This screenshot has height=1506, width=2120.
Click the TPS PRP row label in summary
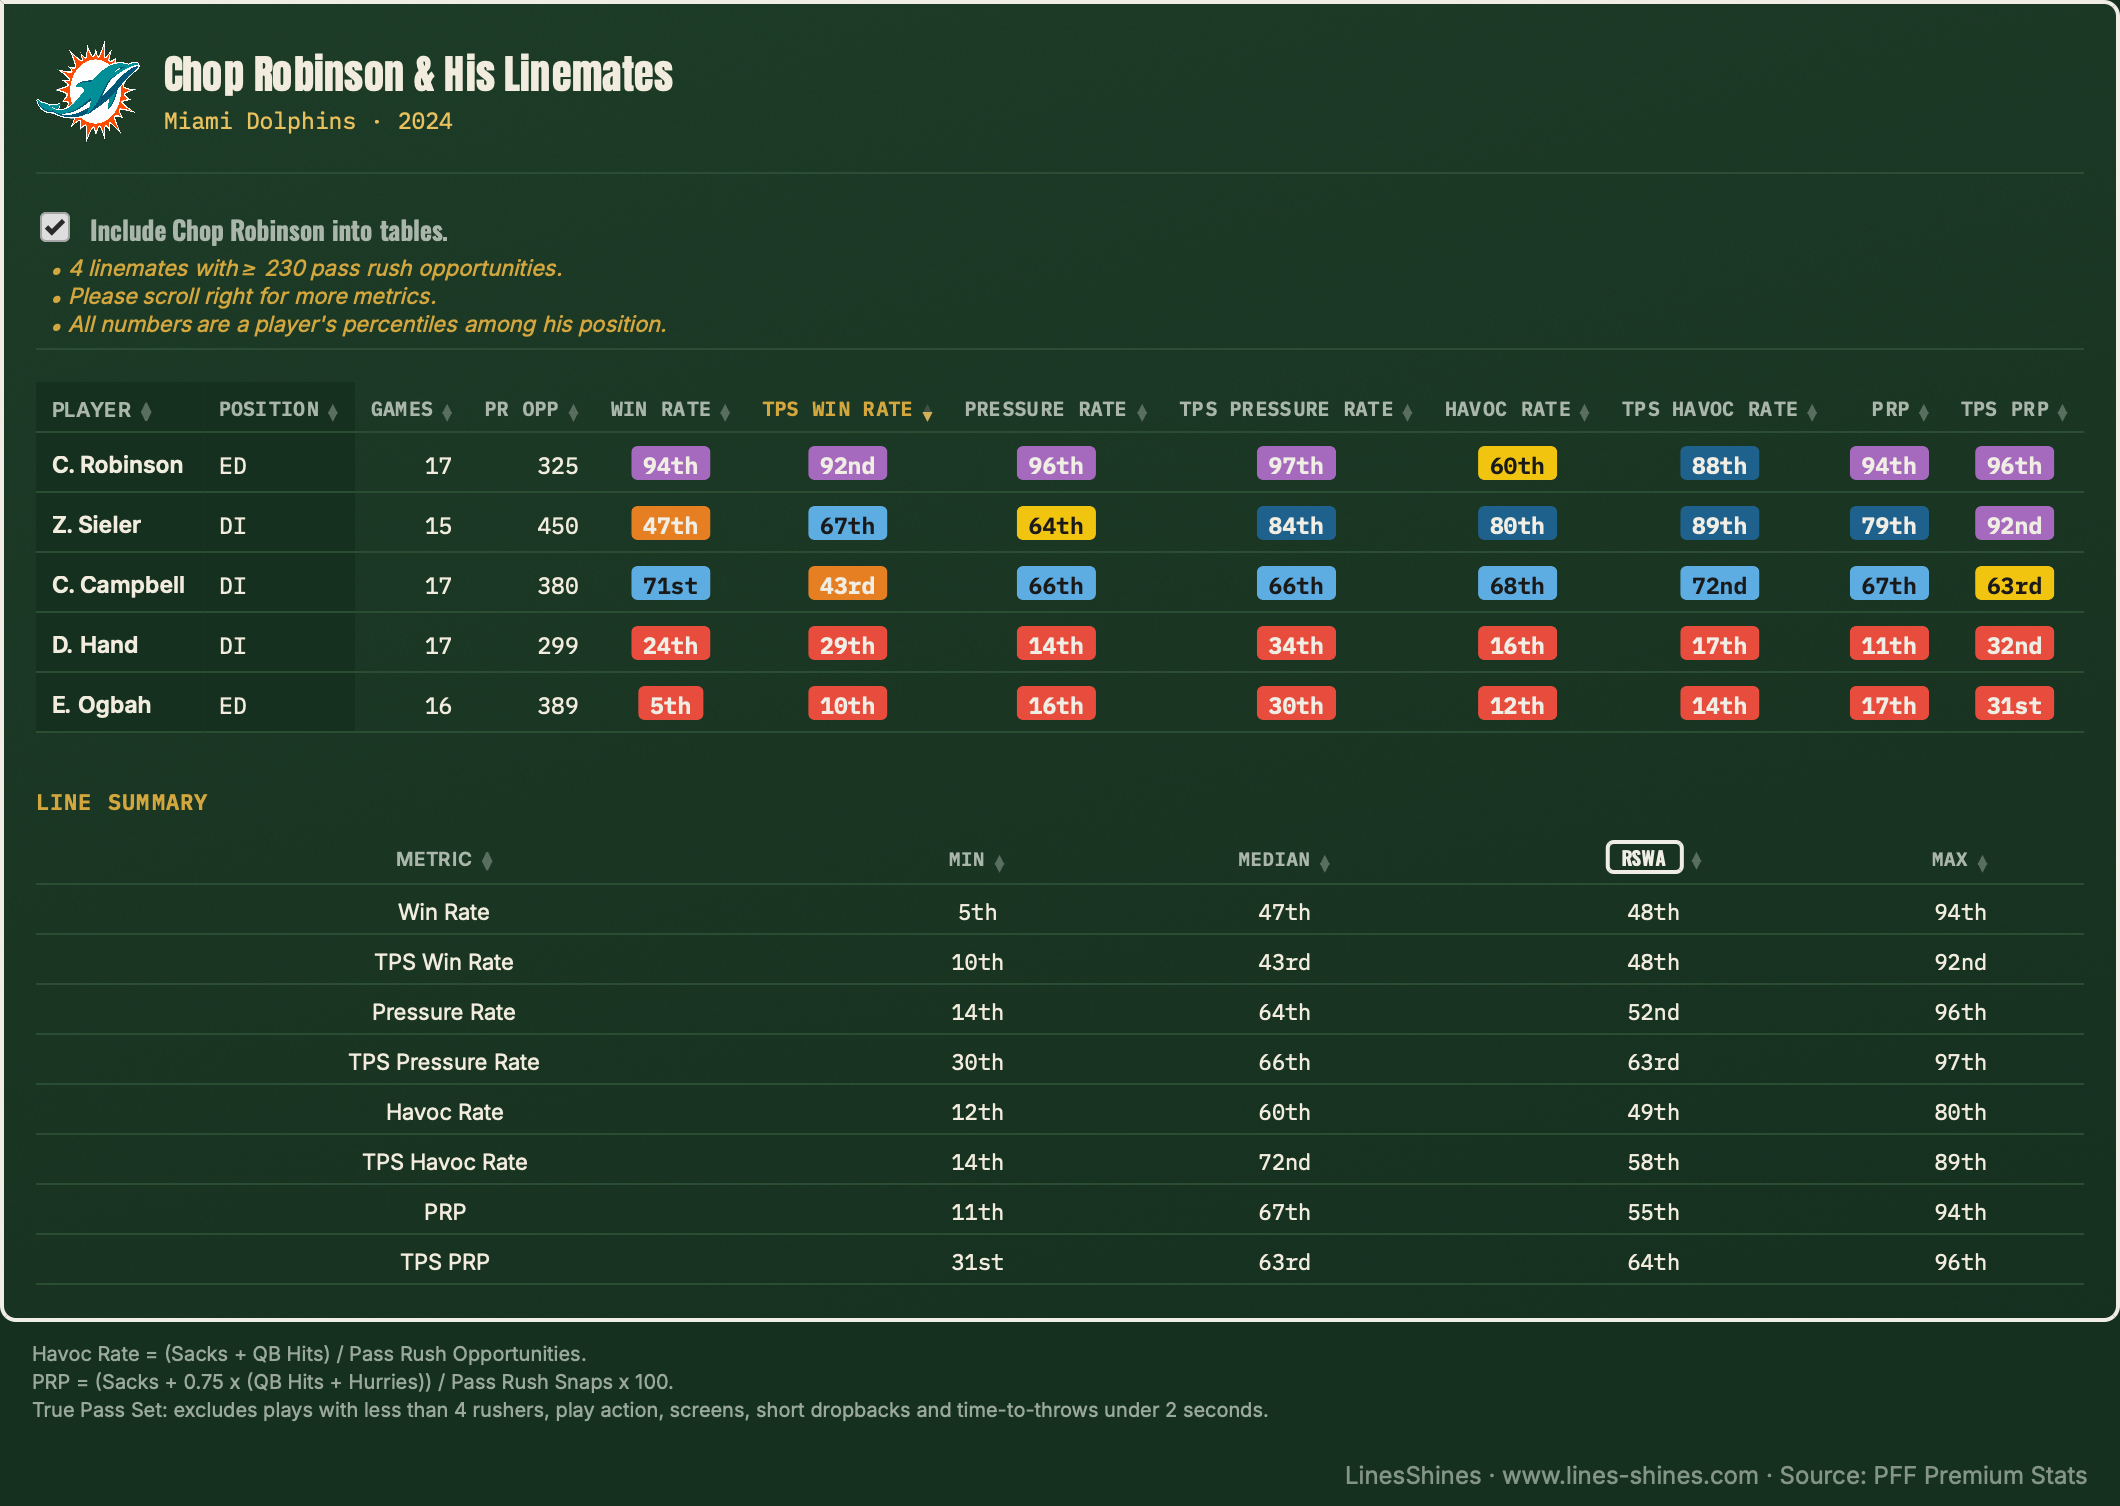coord(445,1262)
